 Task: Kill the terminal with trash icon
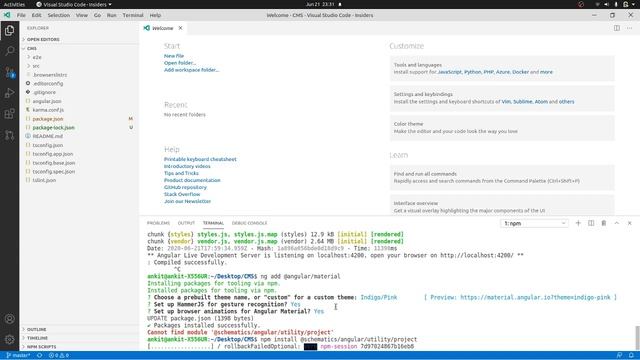(604, 223)
